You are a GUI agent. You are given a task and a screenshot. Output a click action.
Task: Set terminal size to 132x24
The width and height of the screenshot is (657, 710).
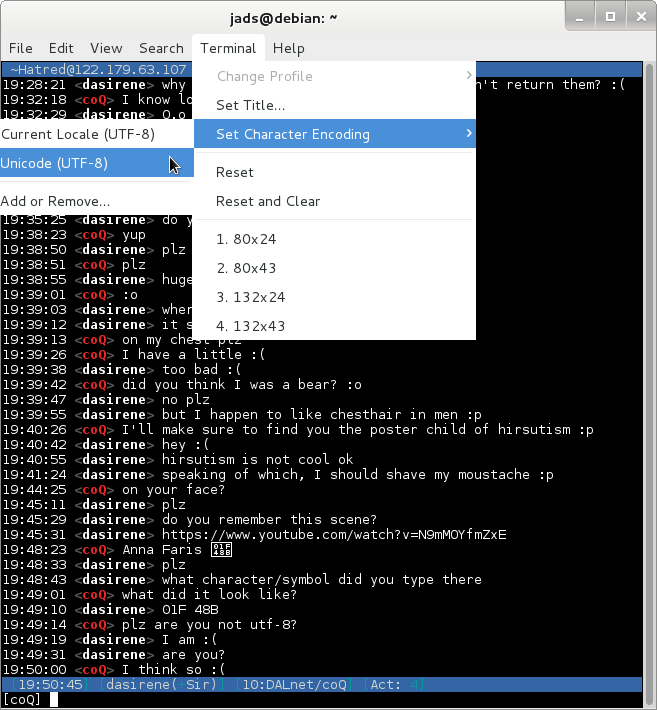[335, 297]
